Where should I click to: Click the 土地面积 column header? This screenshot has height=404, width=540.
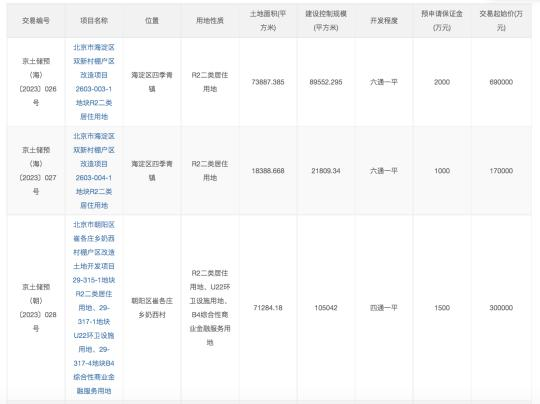[268, 21]
